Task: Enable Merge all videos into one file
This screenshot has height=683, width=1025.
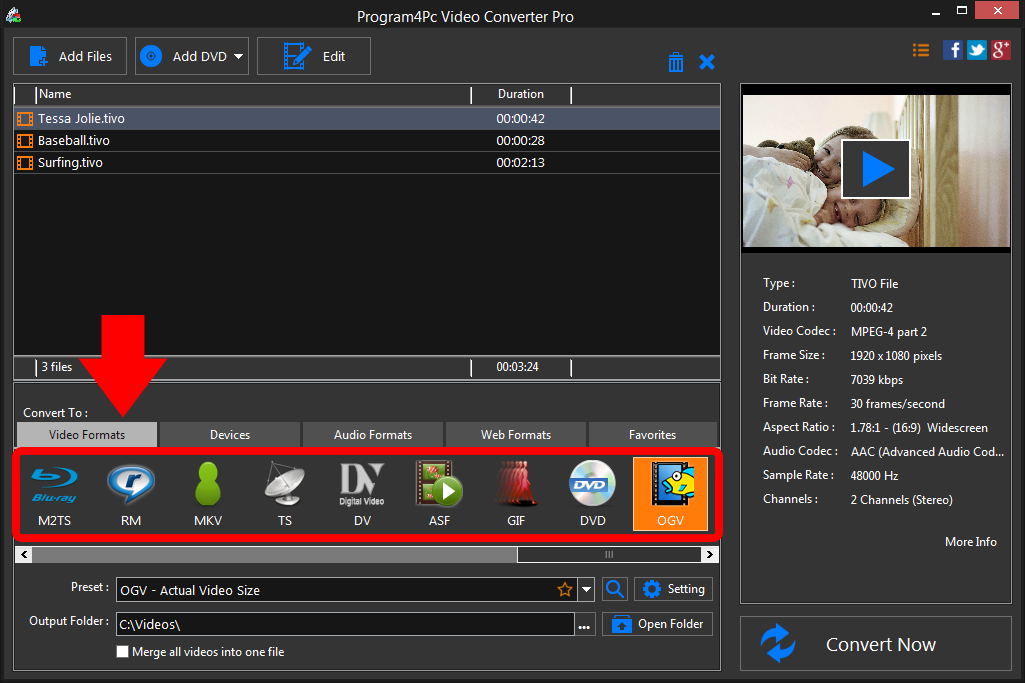Action: pyautogui.click(x=122, y=652)
